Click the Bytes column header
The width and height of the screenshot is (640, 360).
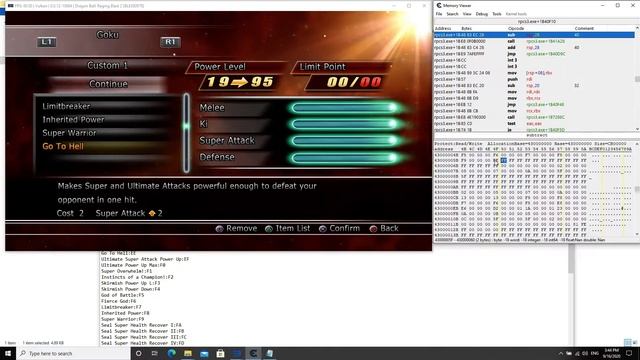click(x=467, y=29)
